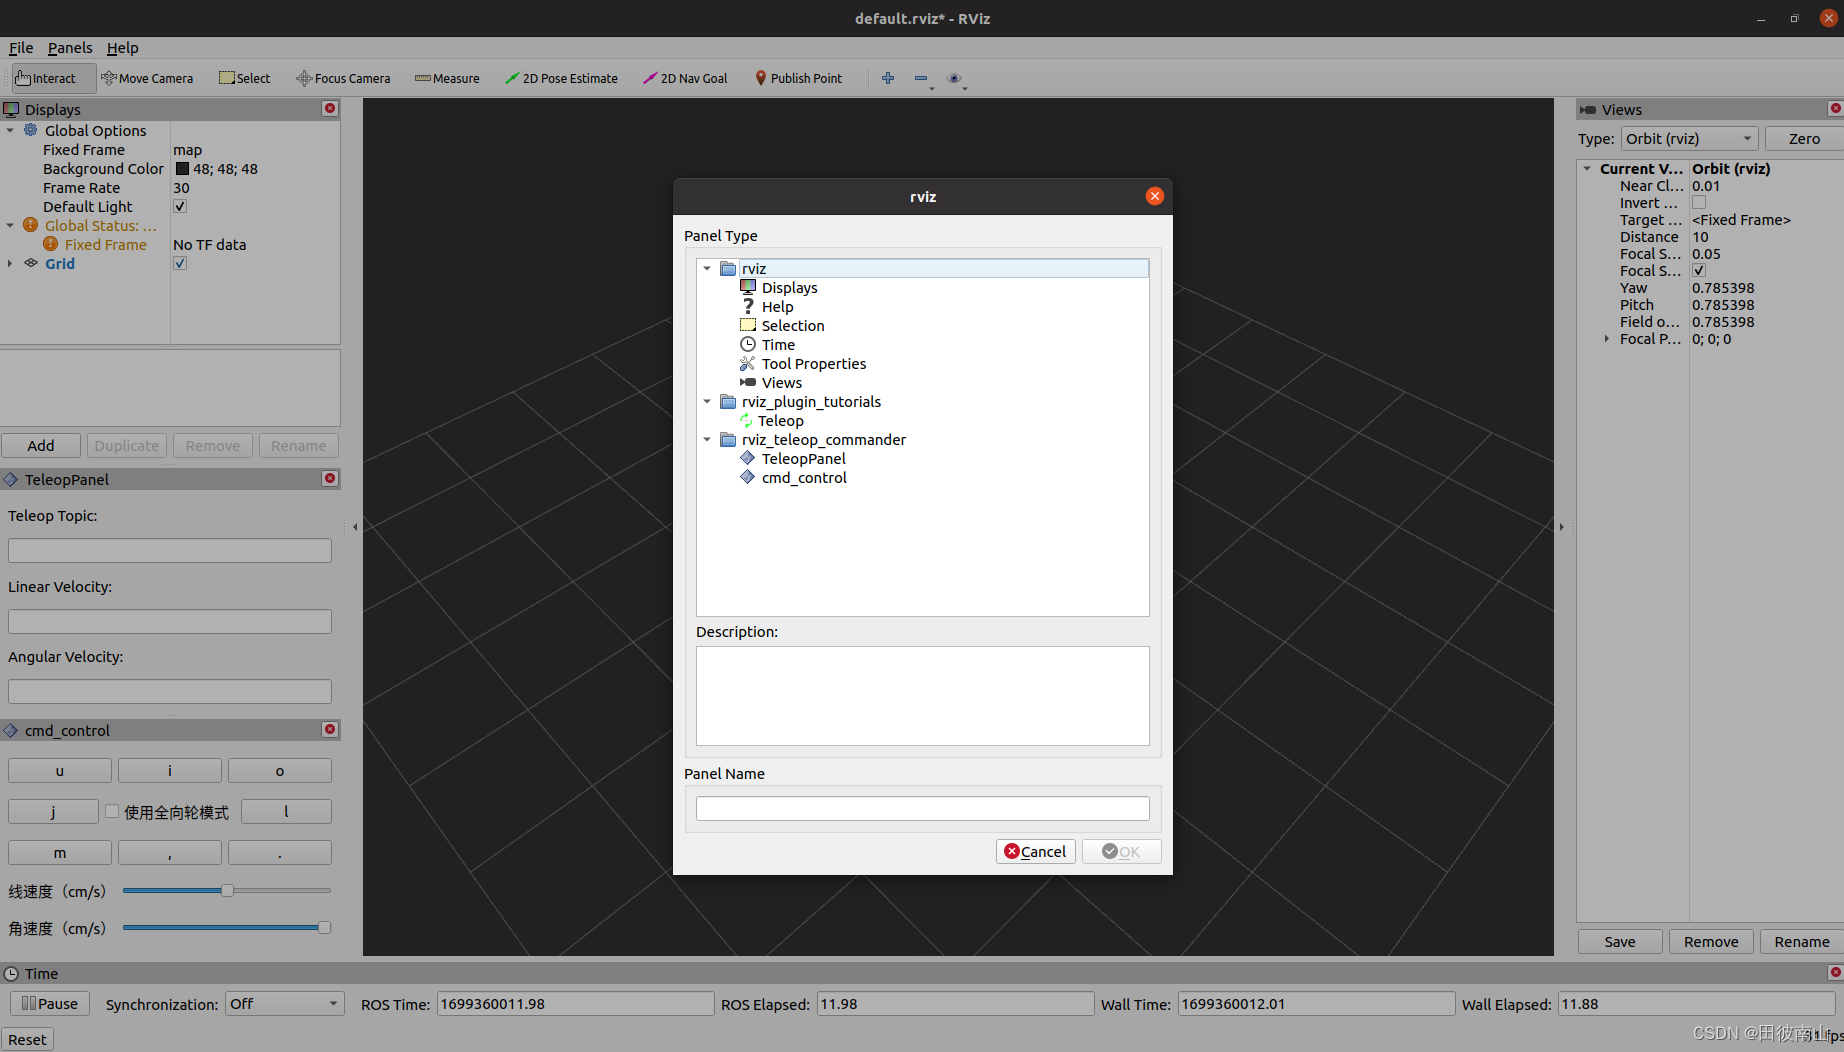
Task: Toggle the Grid display checkbox
Action: tap(180, 263)
